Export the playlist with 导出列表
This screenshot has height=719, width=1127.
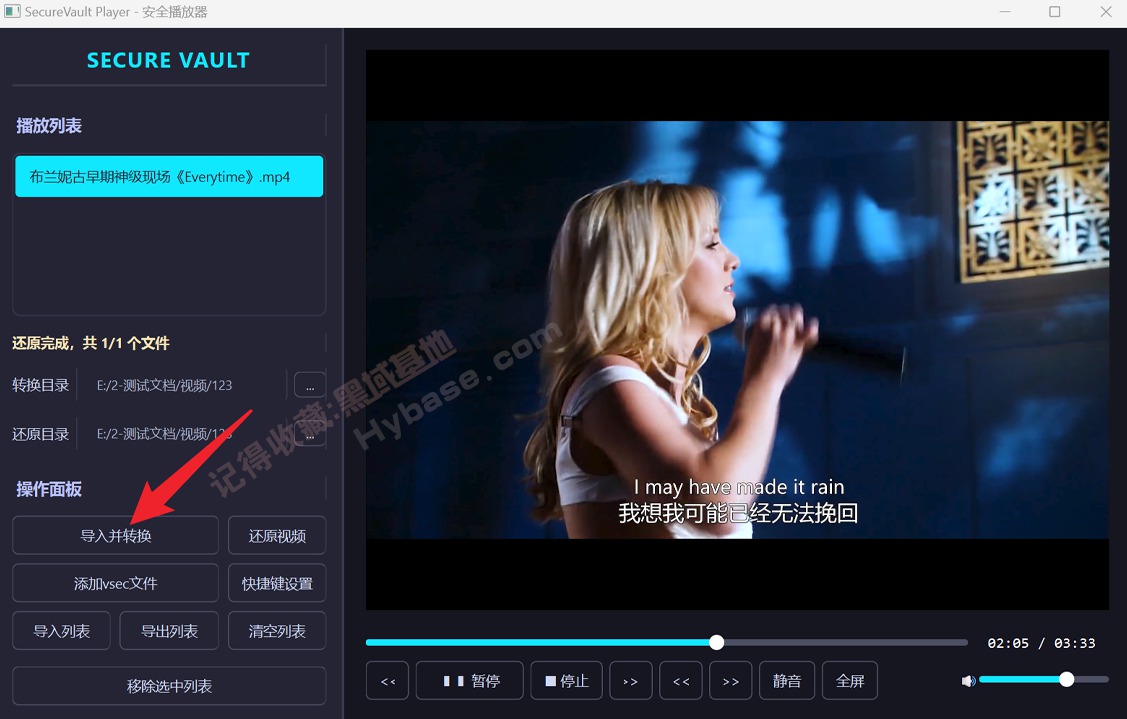point(169,630)
